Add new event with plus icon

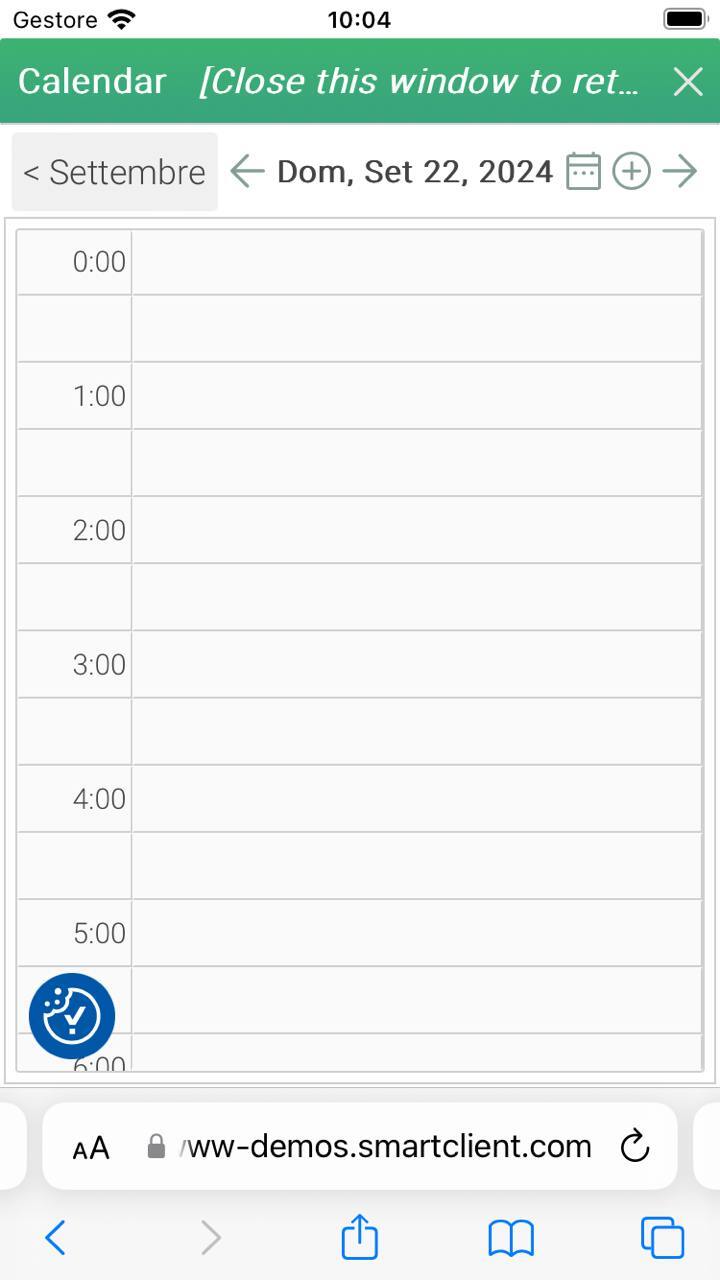pyautogui.click(x=631, y=172)
